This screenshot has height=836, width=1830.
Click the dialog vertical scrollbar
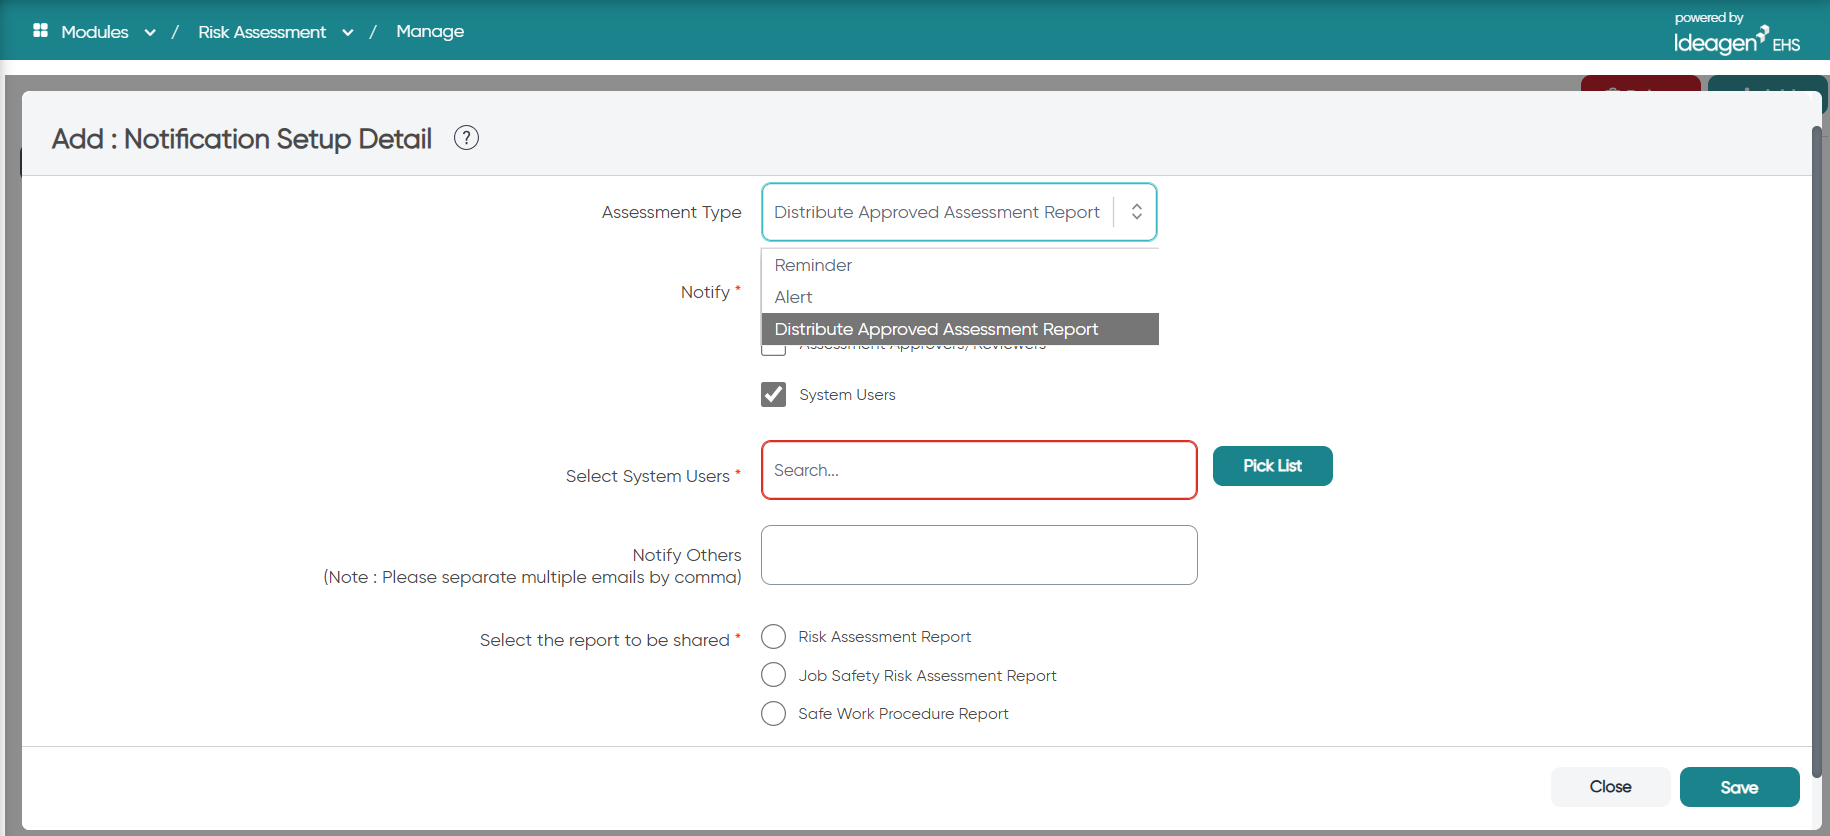pos(1817,450)
